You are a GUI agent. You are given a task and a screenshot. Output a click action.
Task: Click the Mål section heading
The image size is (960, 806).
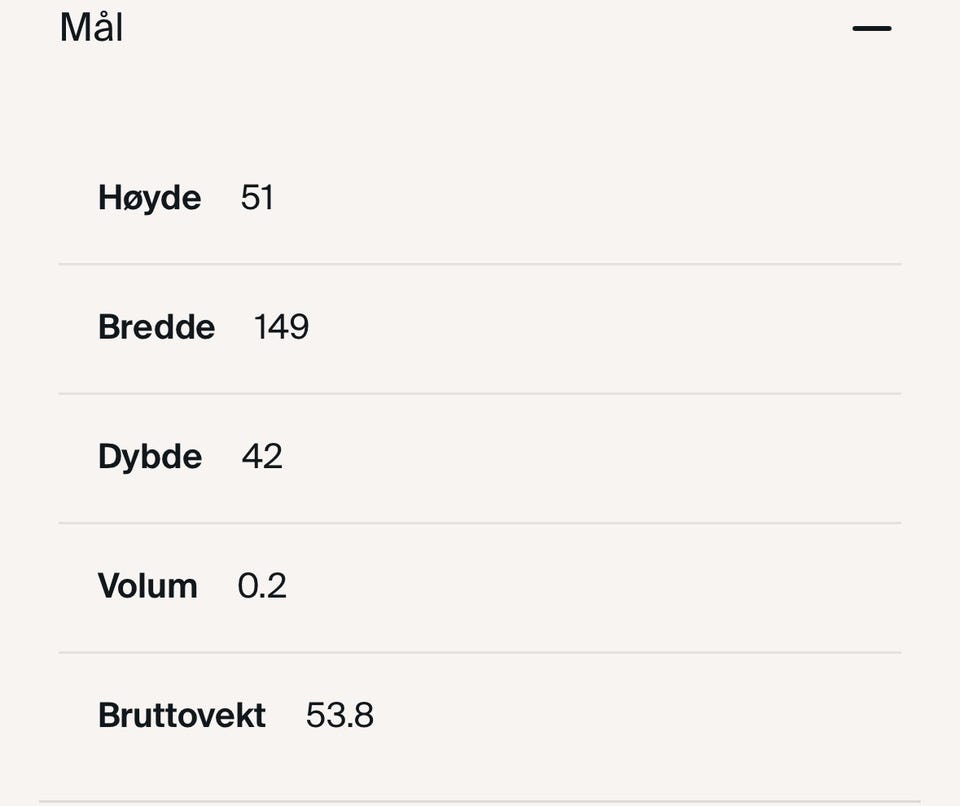(91, 27)
